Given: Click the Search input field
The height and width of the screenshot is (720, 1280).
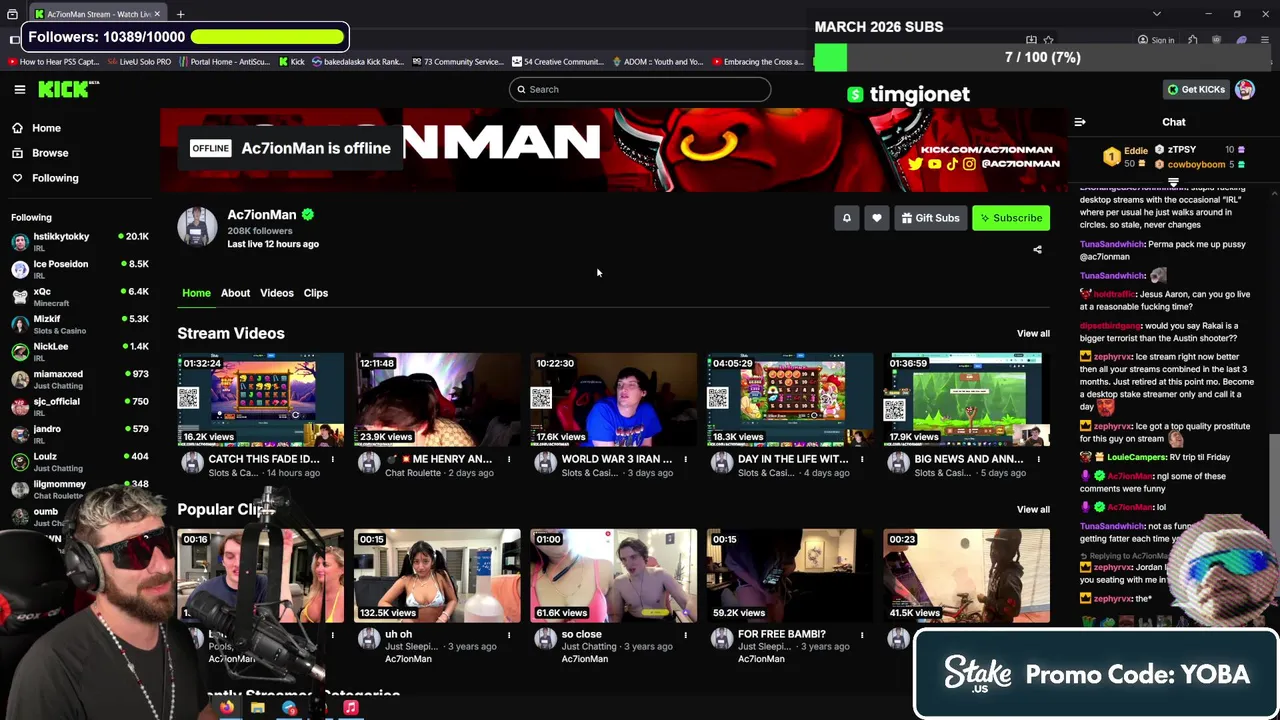Looking at the screenshot, I should click(x=640, y=89).
